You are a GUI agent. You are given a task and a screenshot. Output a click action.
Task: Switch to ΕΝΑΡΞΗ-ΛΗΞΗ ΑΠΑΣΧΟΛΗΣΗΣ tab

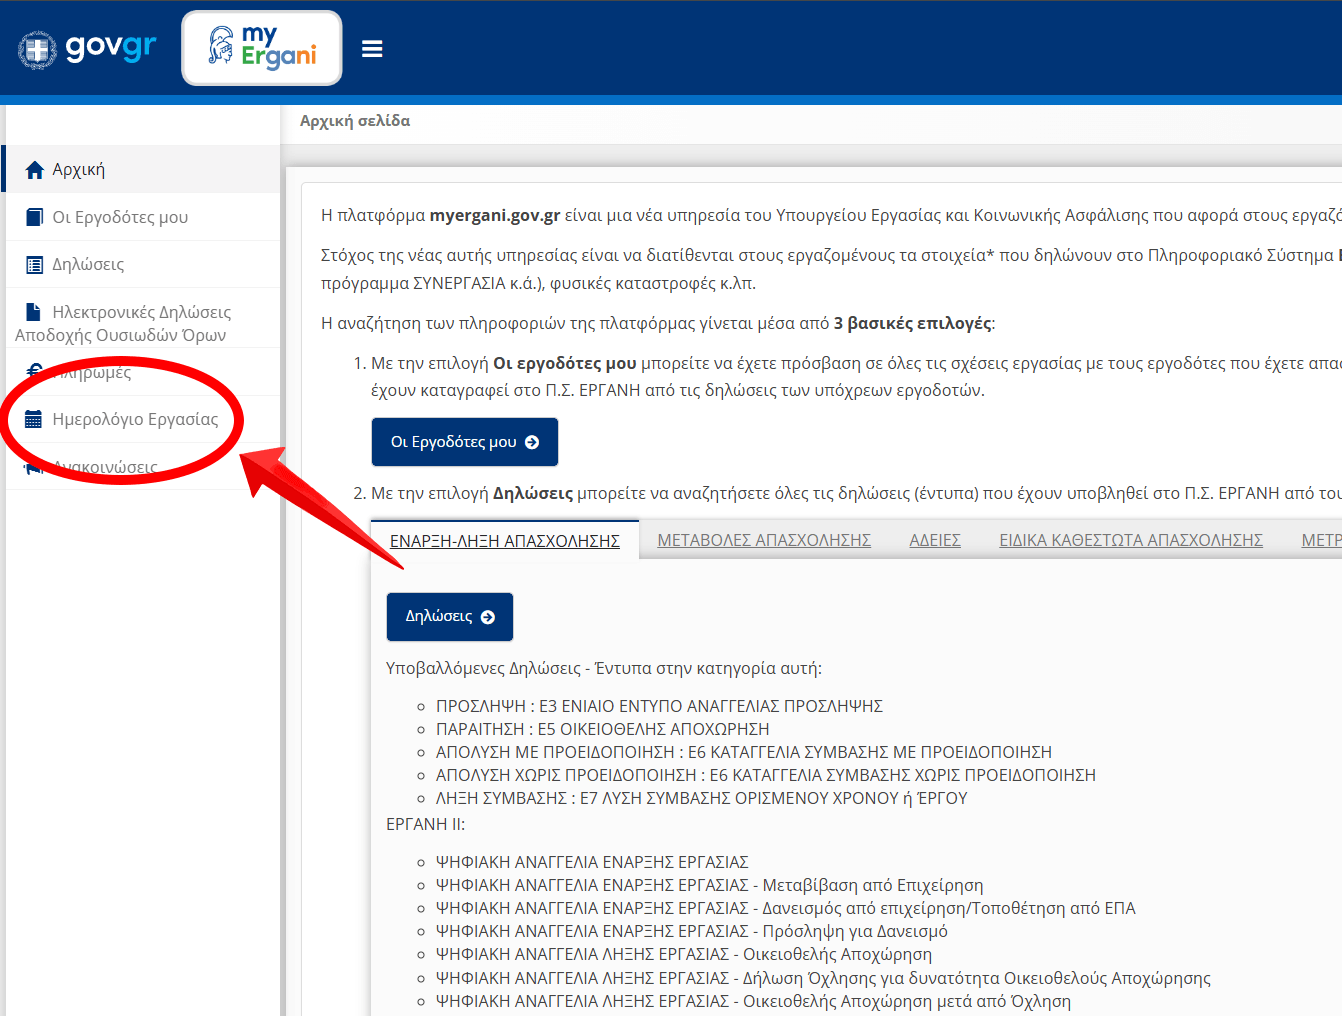(504, 541)
